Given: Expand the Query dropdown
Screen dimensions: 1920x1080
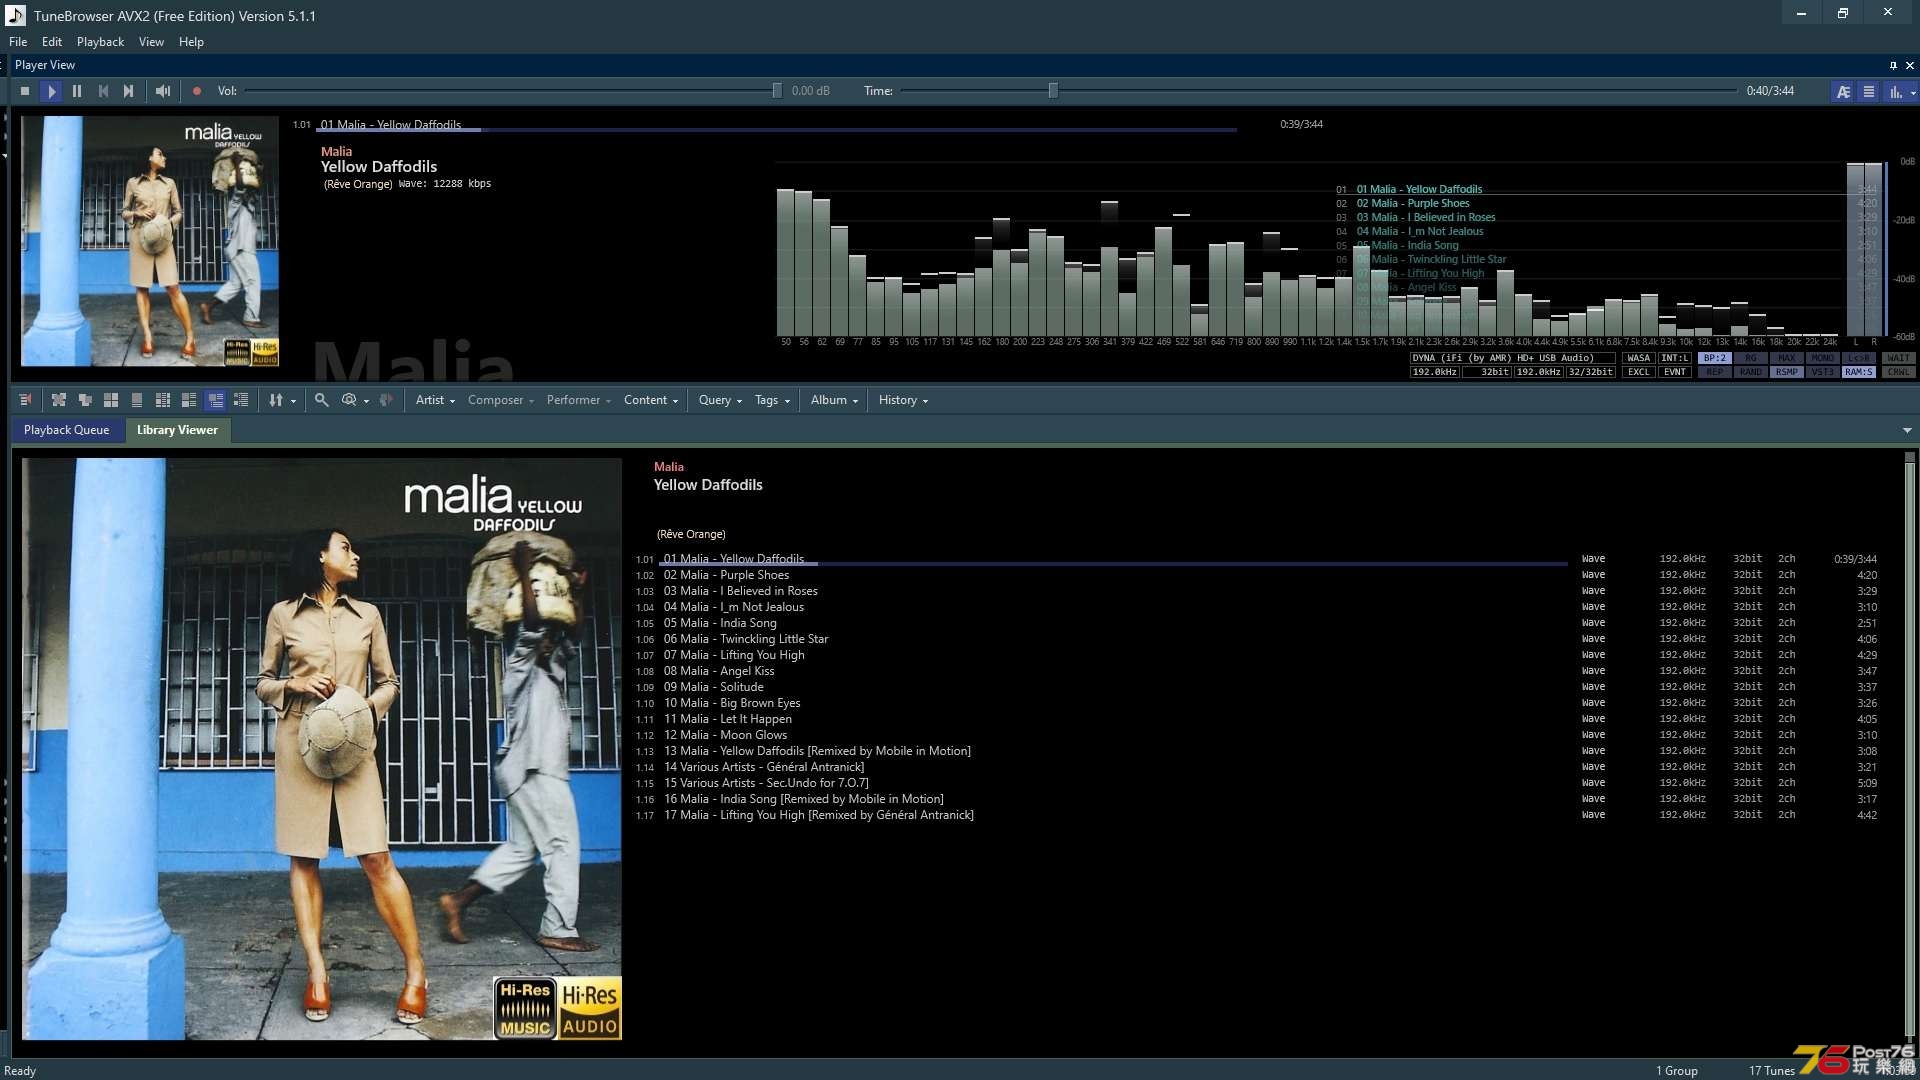Looking at the screenshot, I should coord(720,400).
